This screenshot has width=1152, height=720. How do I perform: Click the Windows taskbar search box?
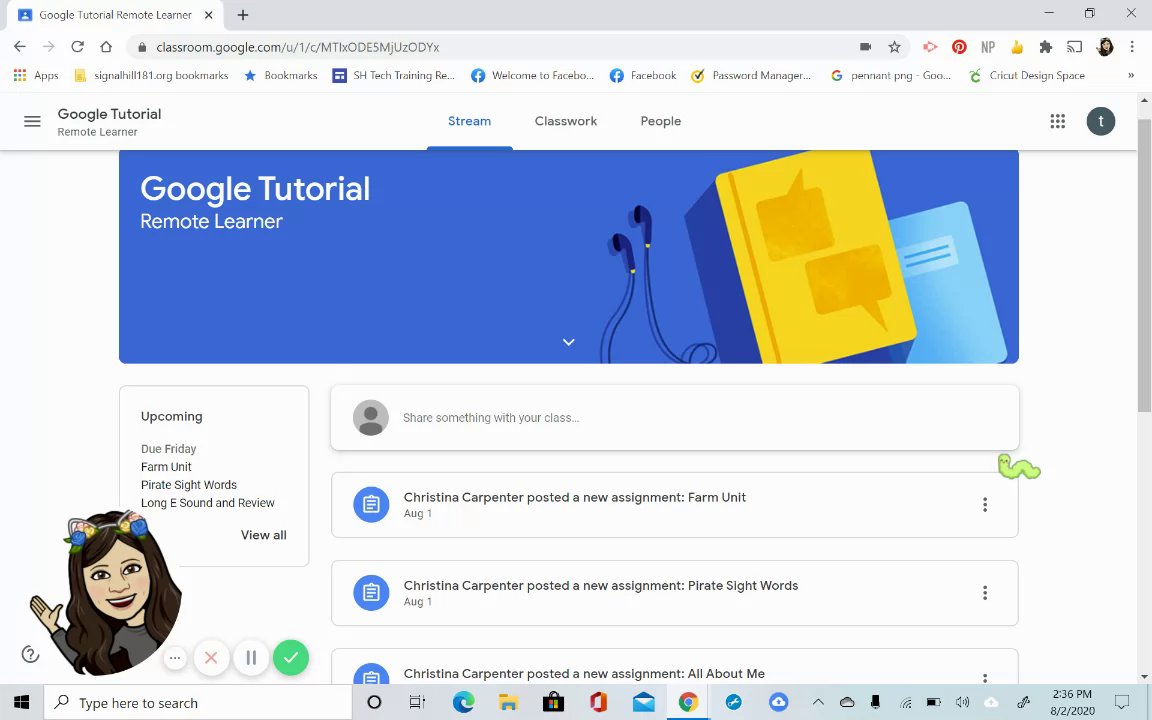(x=198, y=702)
